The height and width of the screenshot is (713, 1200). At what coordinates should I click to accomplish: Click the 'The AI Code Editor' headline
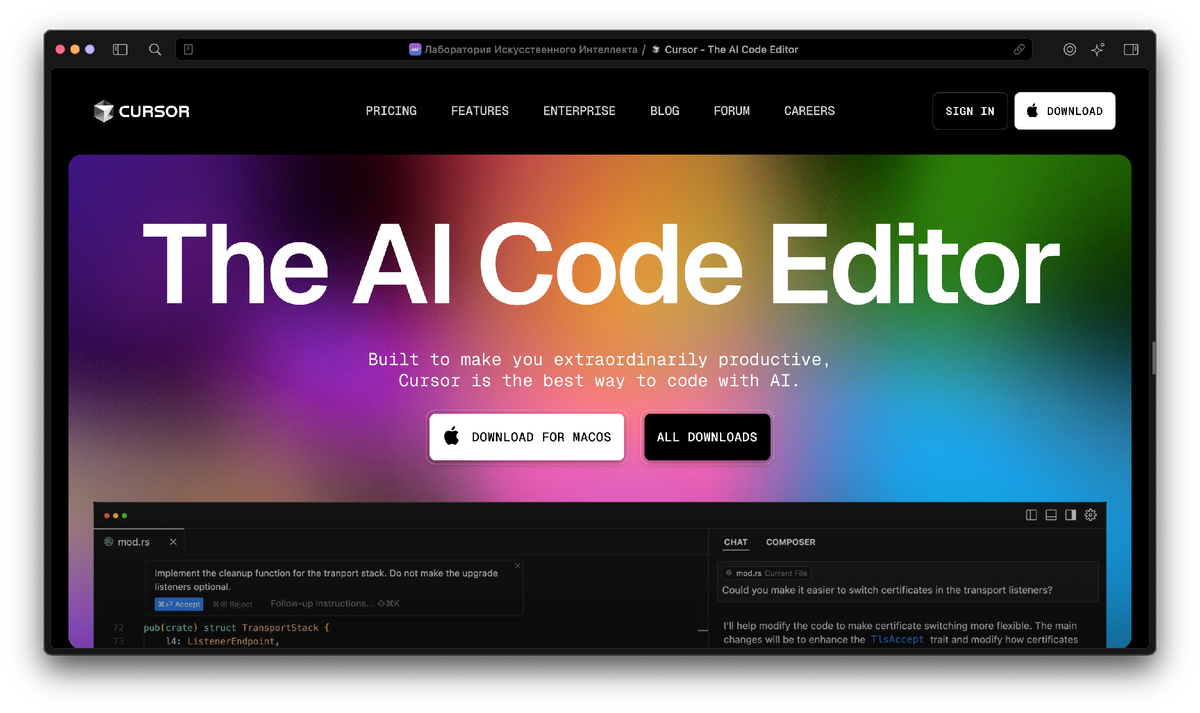(x=600, y=263)
